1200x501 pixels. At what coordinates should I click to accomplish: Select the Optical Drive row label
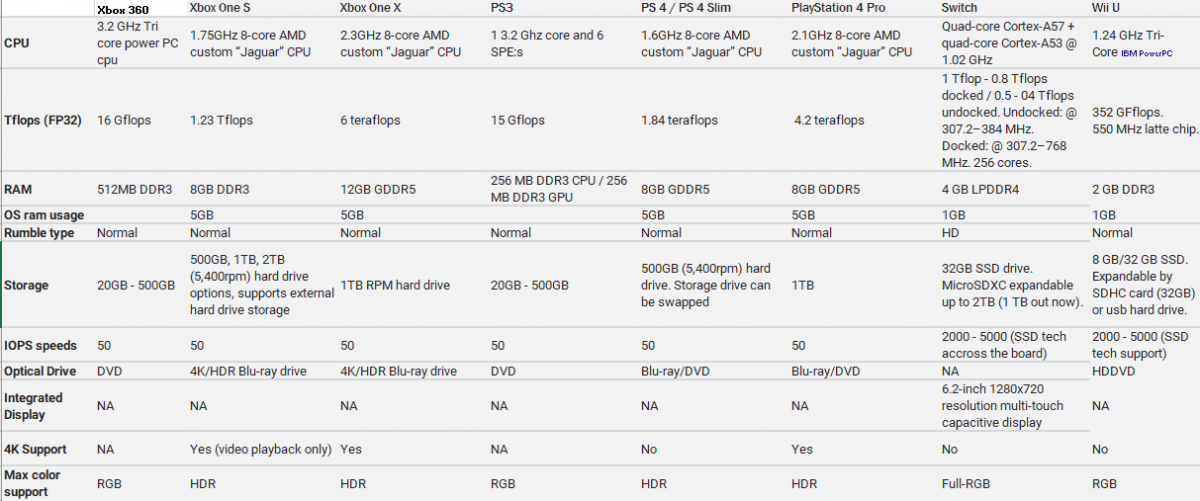coord(40,370)
